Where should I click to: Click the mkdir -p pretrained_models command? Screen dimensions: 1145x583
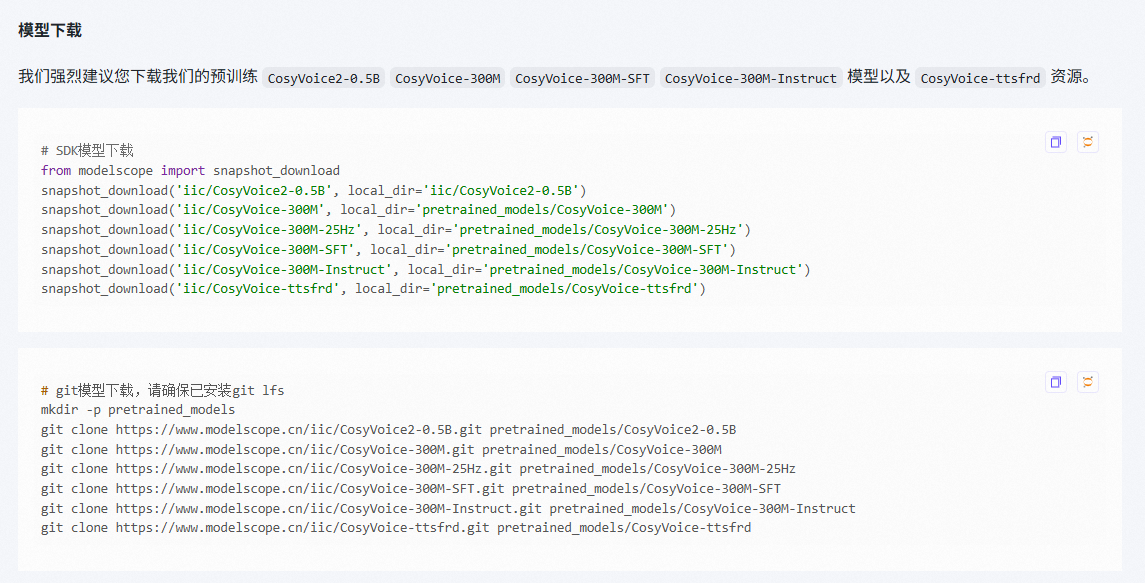click(x=137, y=409)
